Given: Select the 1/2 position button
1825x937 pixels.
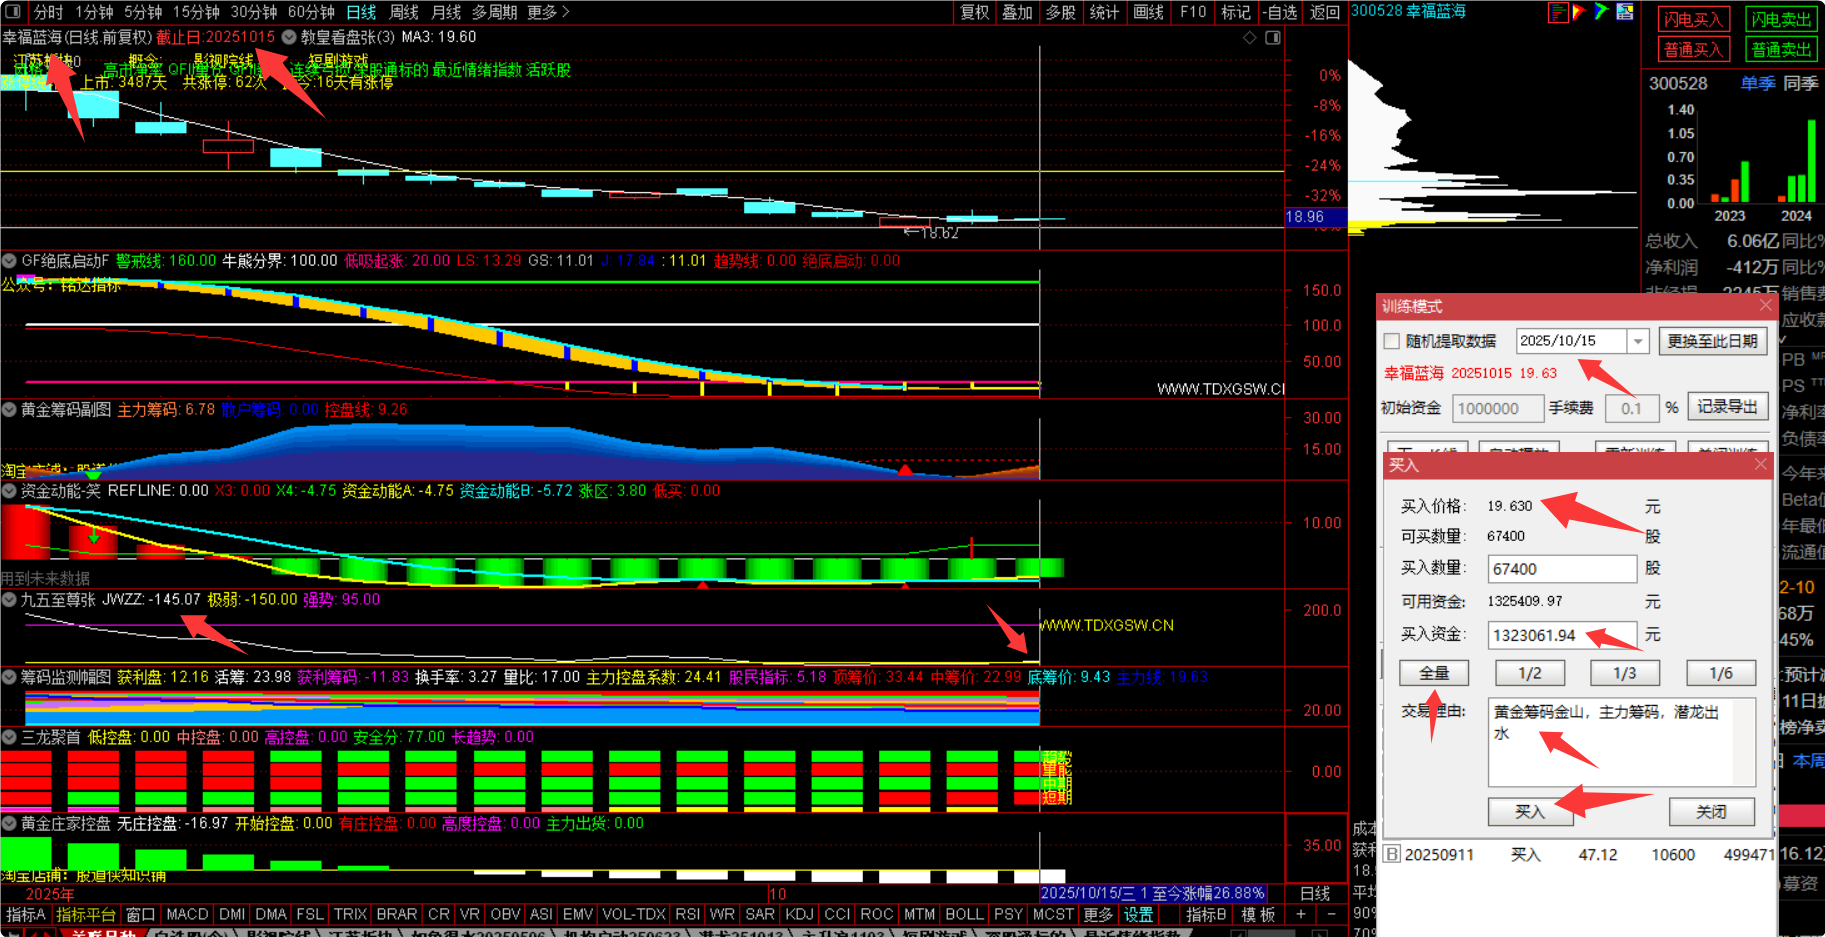Looking at the screenshot, I should click(x=1530, y=673).
